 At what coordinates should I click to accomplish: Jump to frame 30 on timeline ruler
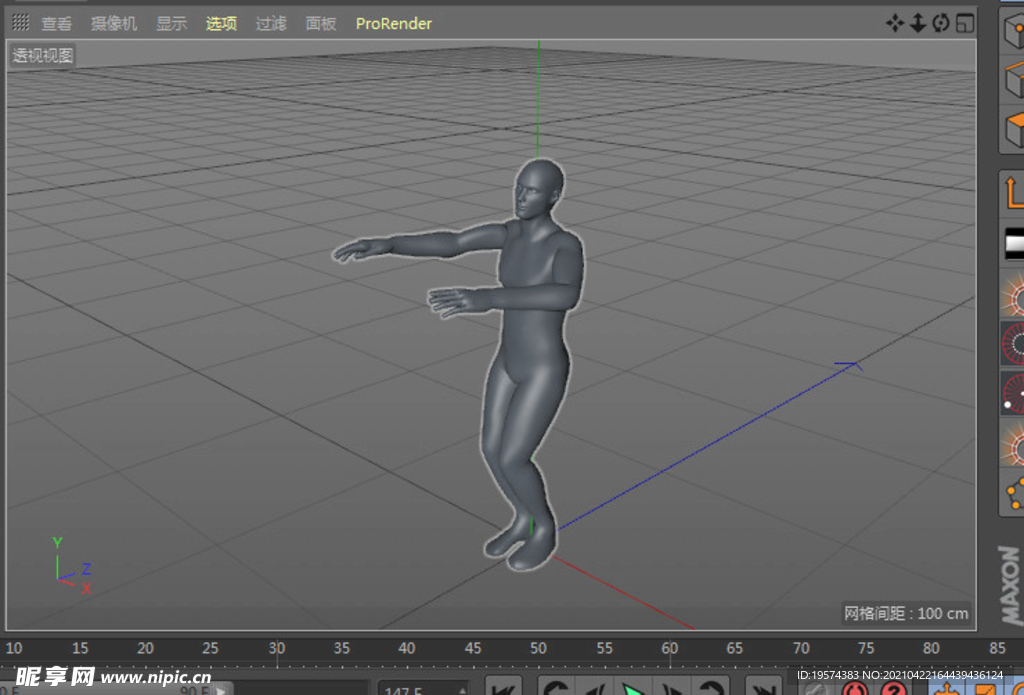click(277, 648)
